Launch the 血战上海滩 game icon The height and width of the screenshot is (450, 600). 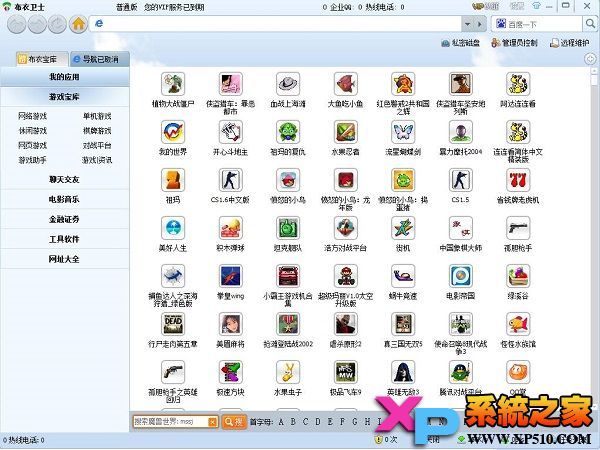point(288,84)
